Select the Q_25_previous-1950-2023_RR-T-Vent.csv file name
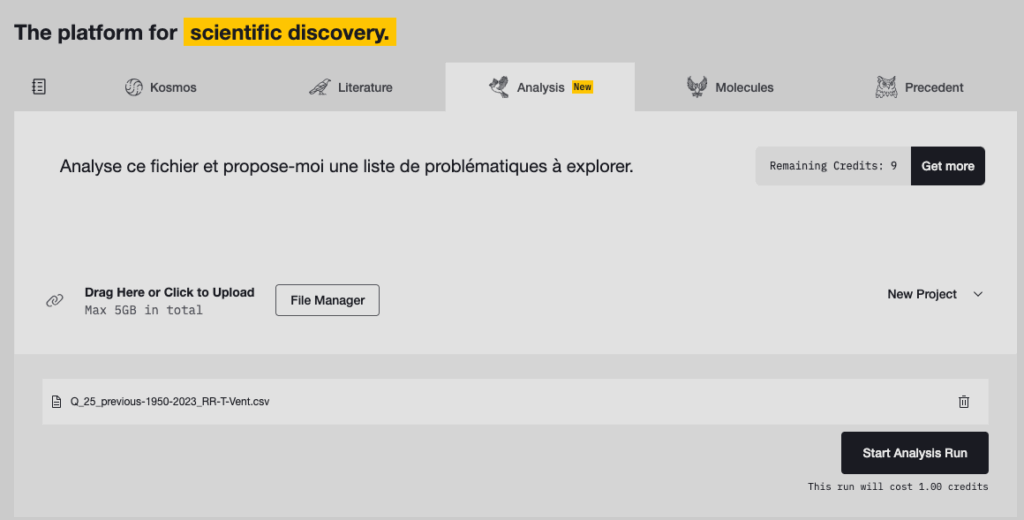 click(x=170, y=402)
